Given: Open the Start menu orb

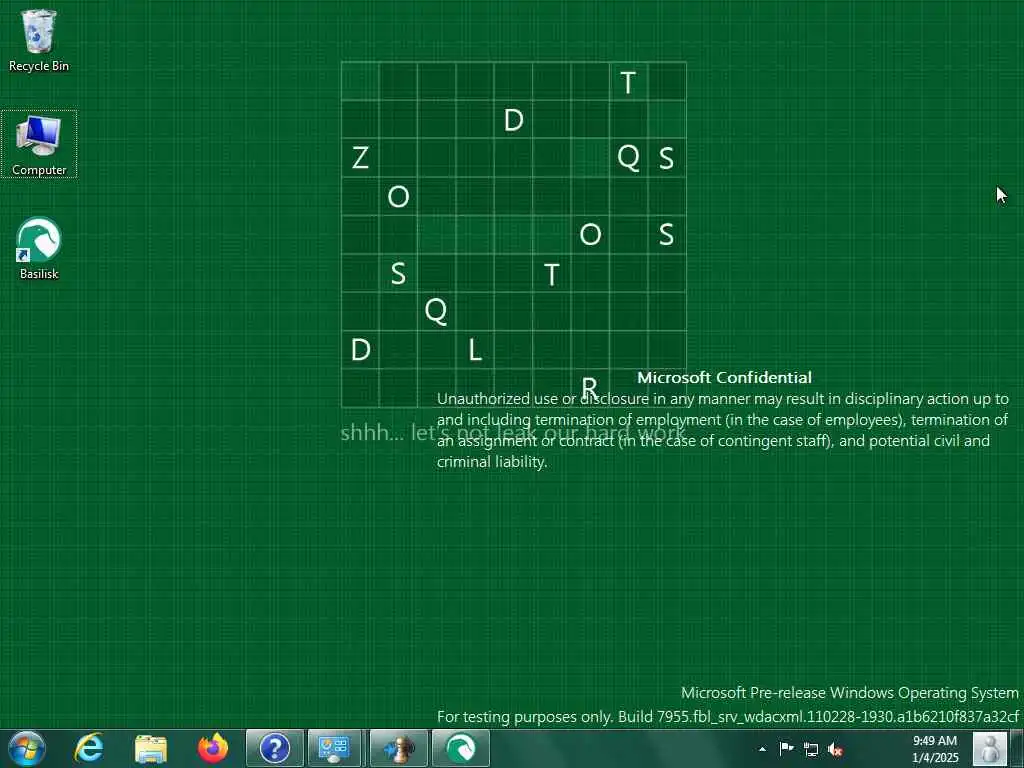Looking at the screenshot, I should click(26, 748).
